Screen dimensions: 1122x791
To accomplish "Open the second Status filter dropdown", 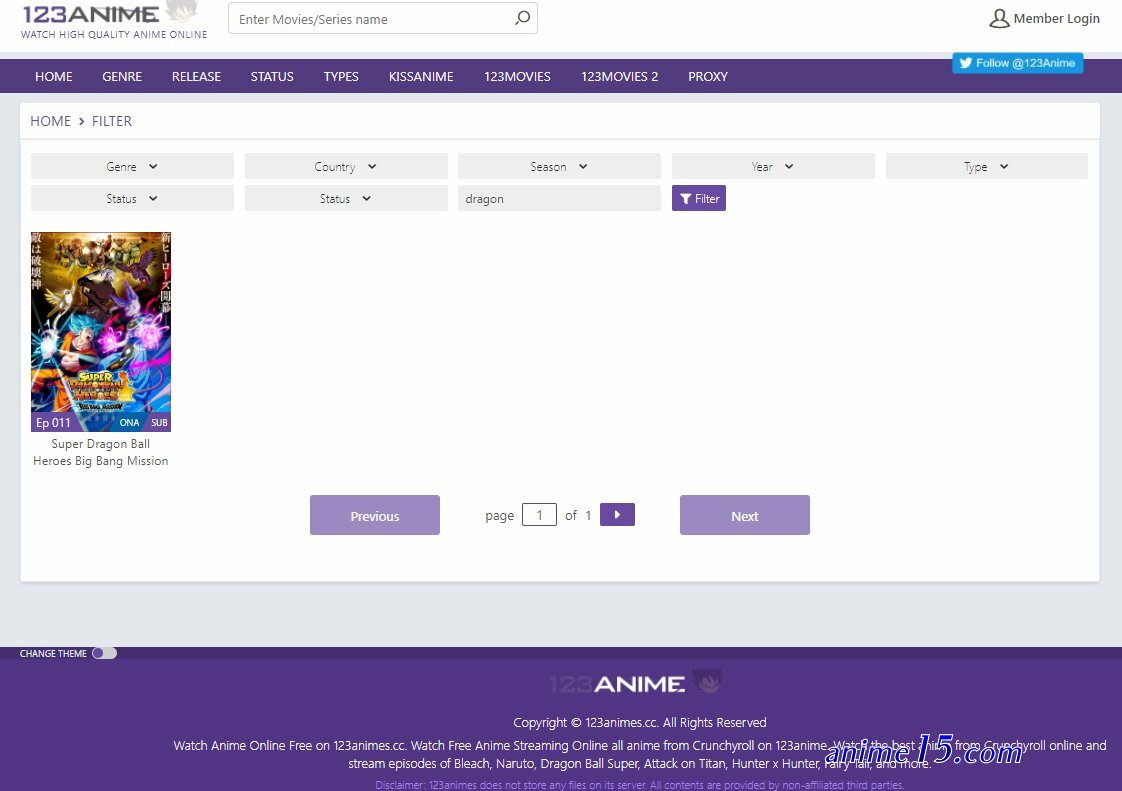I will 346,198.
